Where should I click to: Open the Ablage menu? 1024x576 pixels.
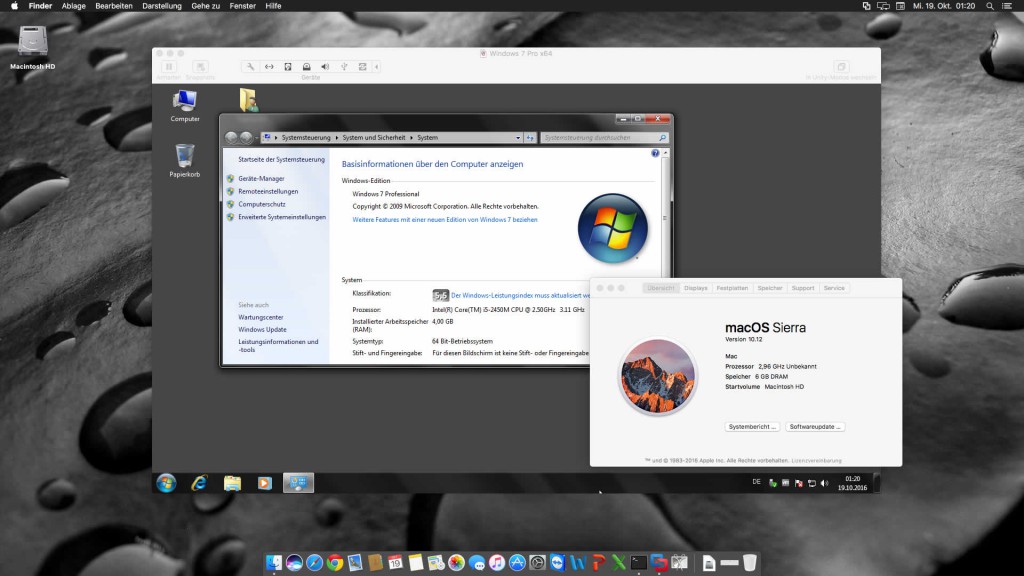click(73, 6)
